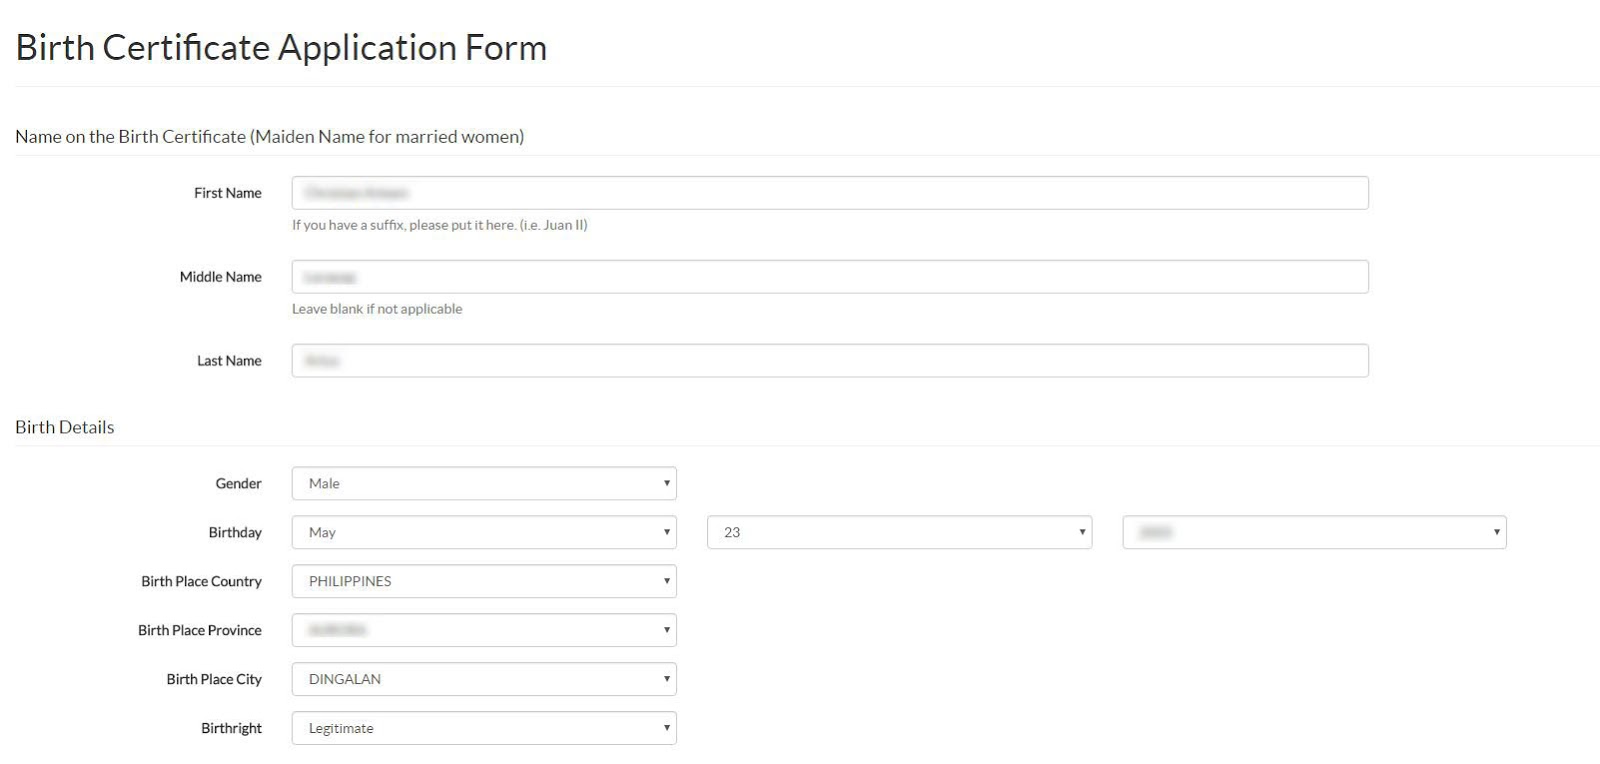Click the Middle Name label
Image resolution: width=1600 pixels, height=764 pixels.
coord(221,277)
